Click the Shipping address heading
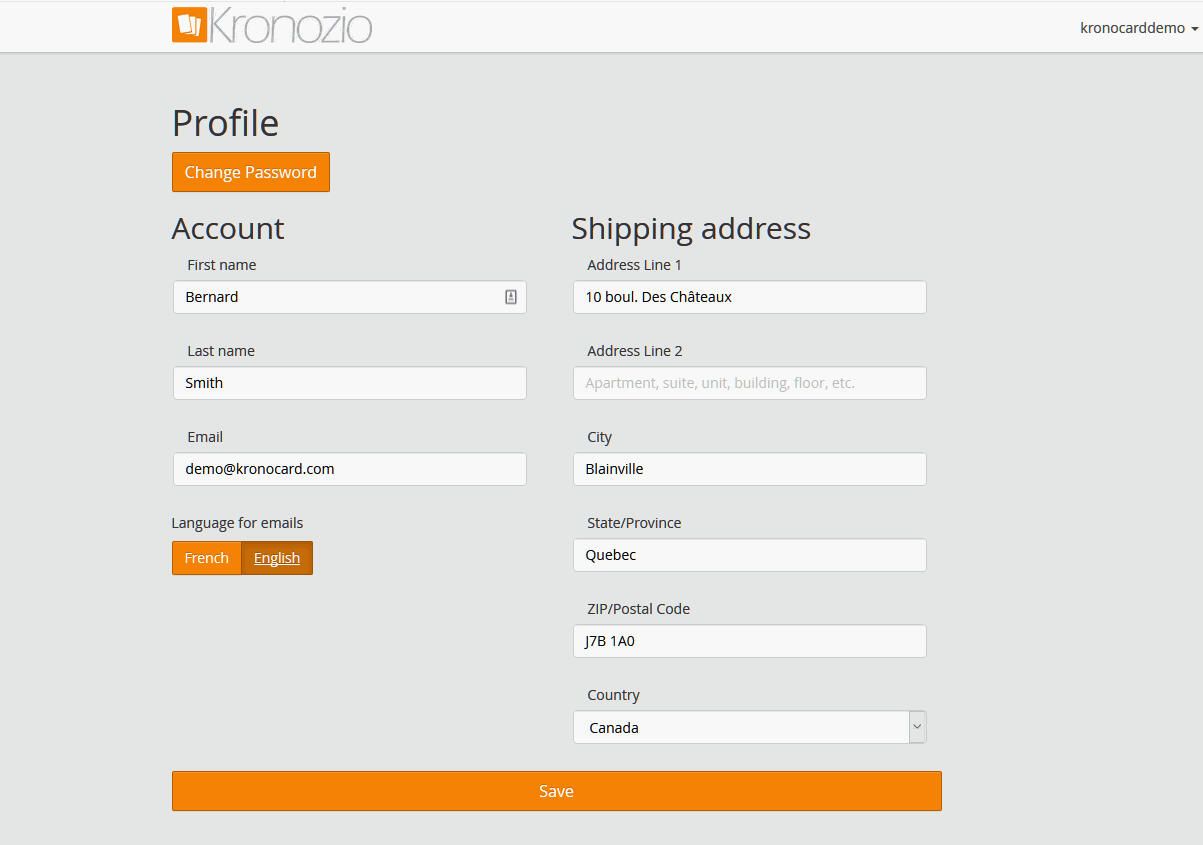The image size is (1203, 845). click(692, 228)
